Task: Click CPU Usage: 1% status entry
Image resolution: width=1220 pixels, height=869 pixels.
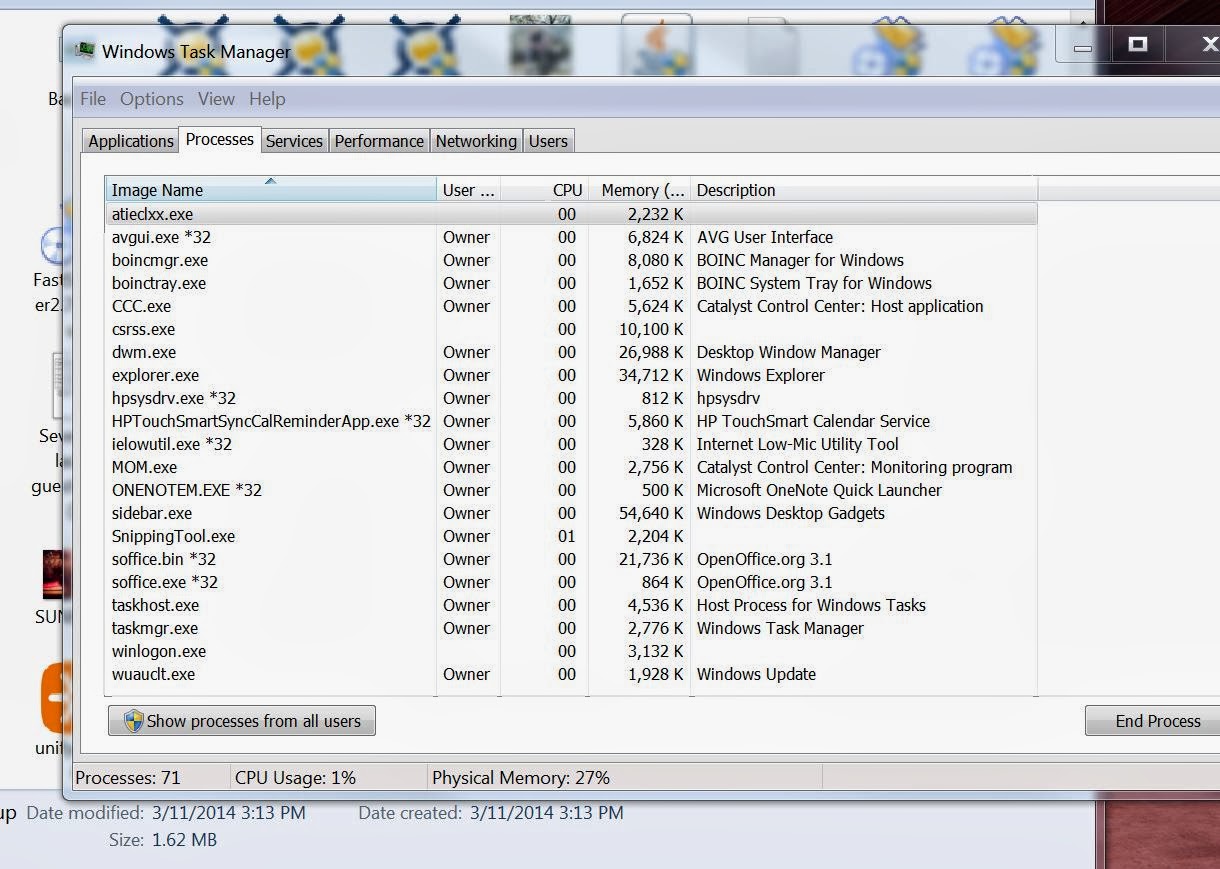Action: pyautogui.click(x=295, y=777)
